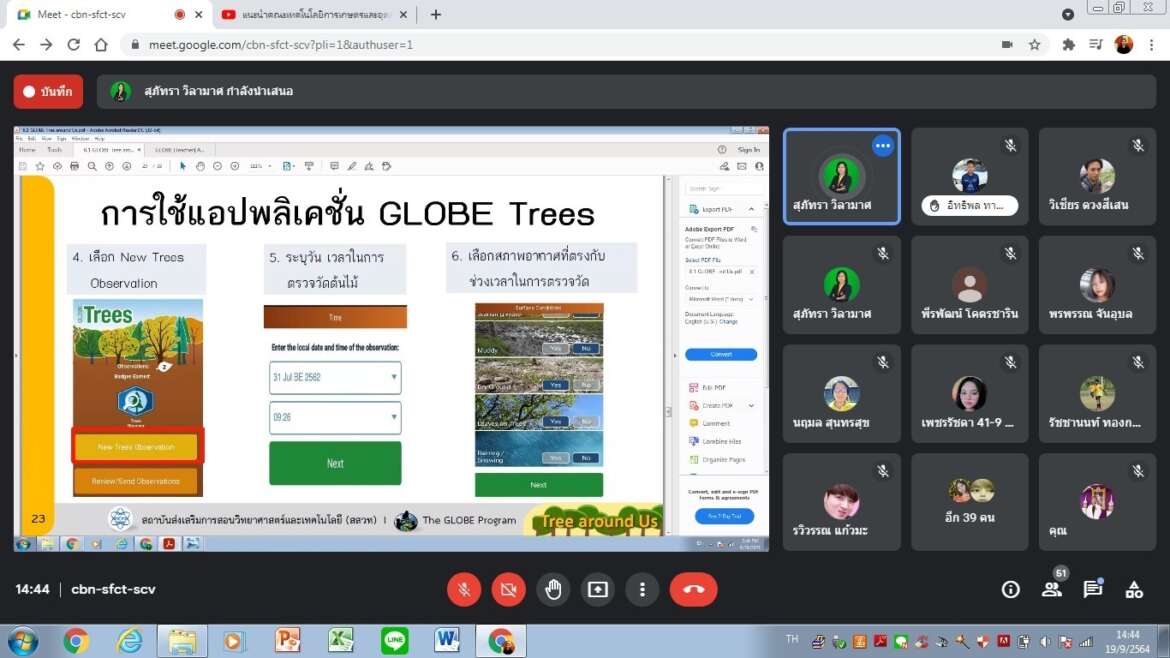The height and width of the screenshot is (658, 1170).
Task: Leave the call with red hang-up button
Action: [x=693, y=589]
